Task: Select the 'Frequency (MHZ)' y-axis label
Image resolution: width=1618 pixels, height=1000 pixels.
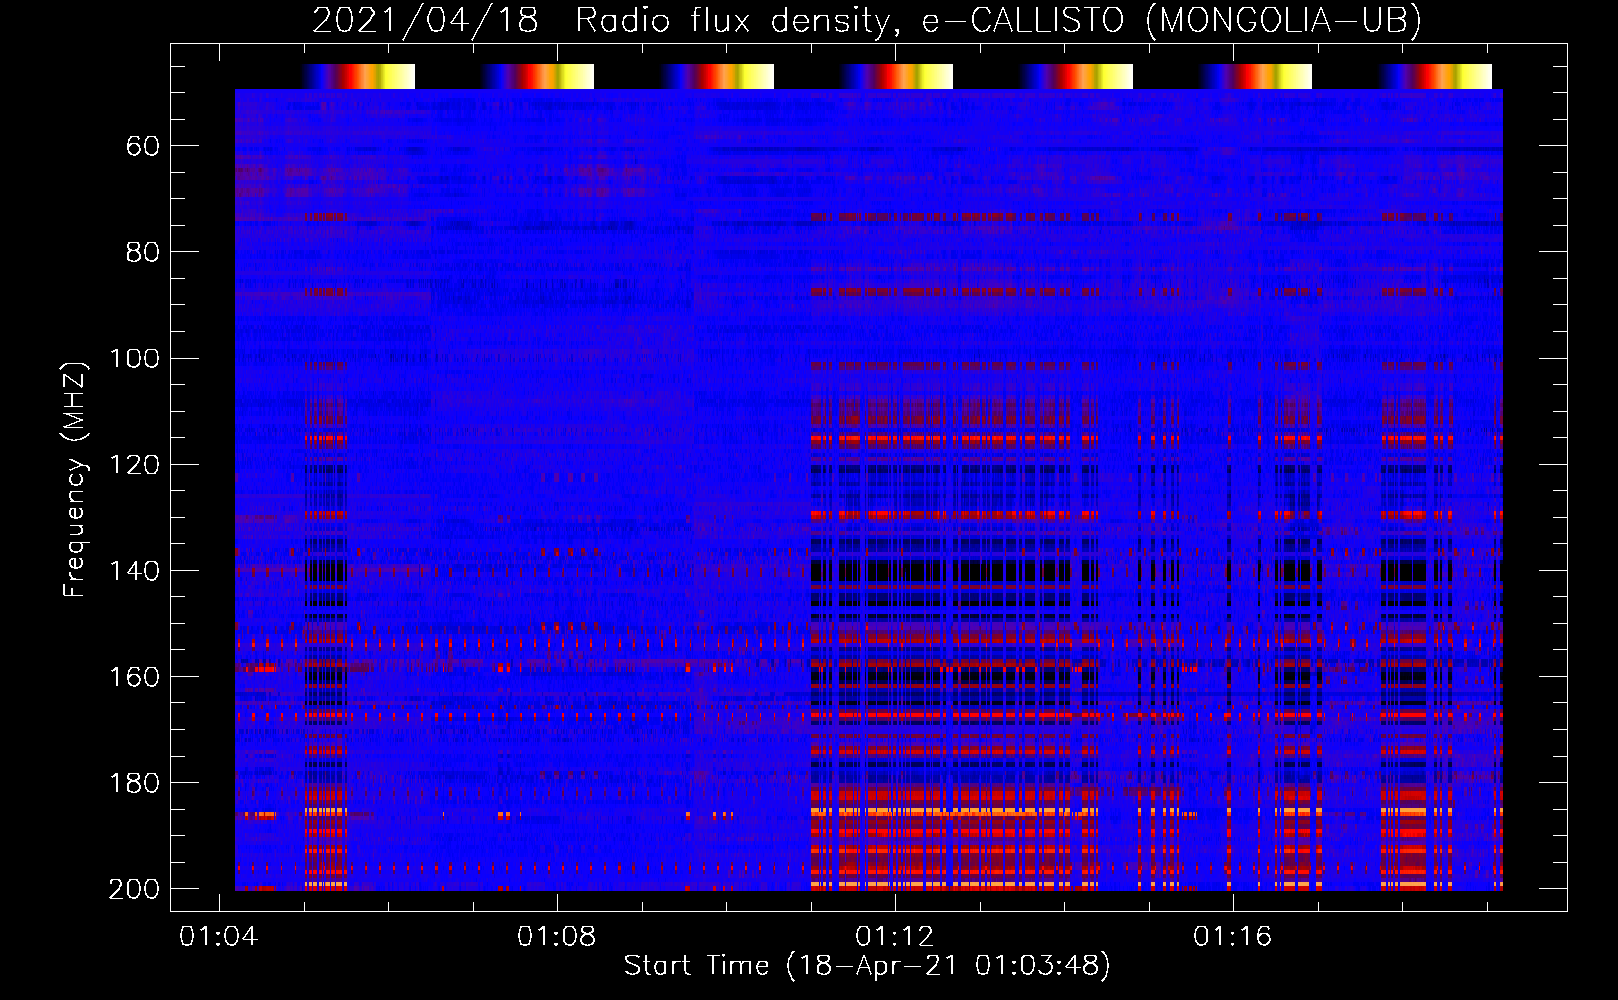Action: tap(75, 479)
